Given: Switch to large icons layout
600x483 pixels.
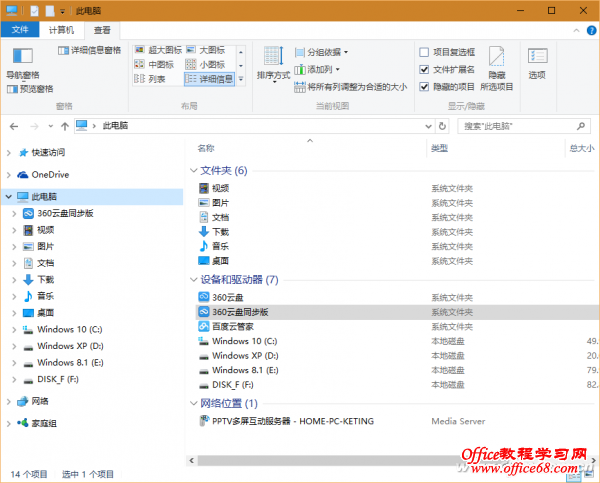Looking at the screenshot, I should (206, 50).
